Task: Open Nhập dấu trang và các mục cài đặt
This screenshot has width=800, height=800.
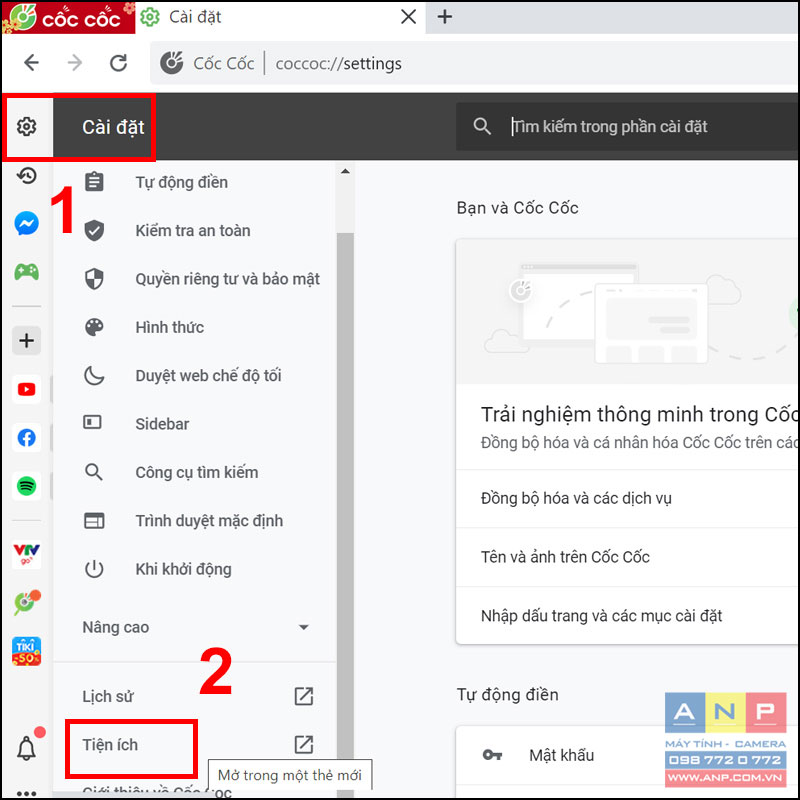Action: pos(628,616)
